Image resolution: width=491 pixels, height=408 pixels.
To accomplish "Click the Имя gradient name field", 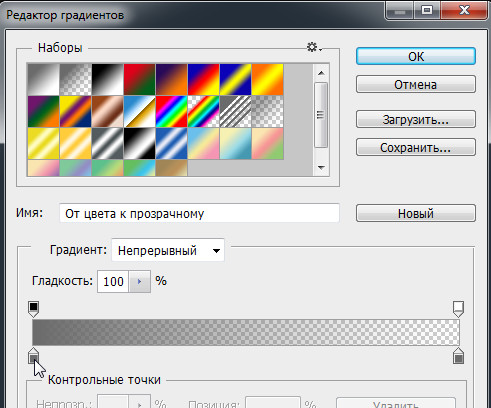I will click(x=199, y=213).
